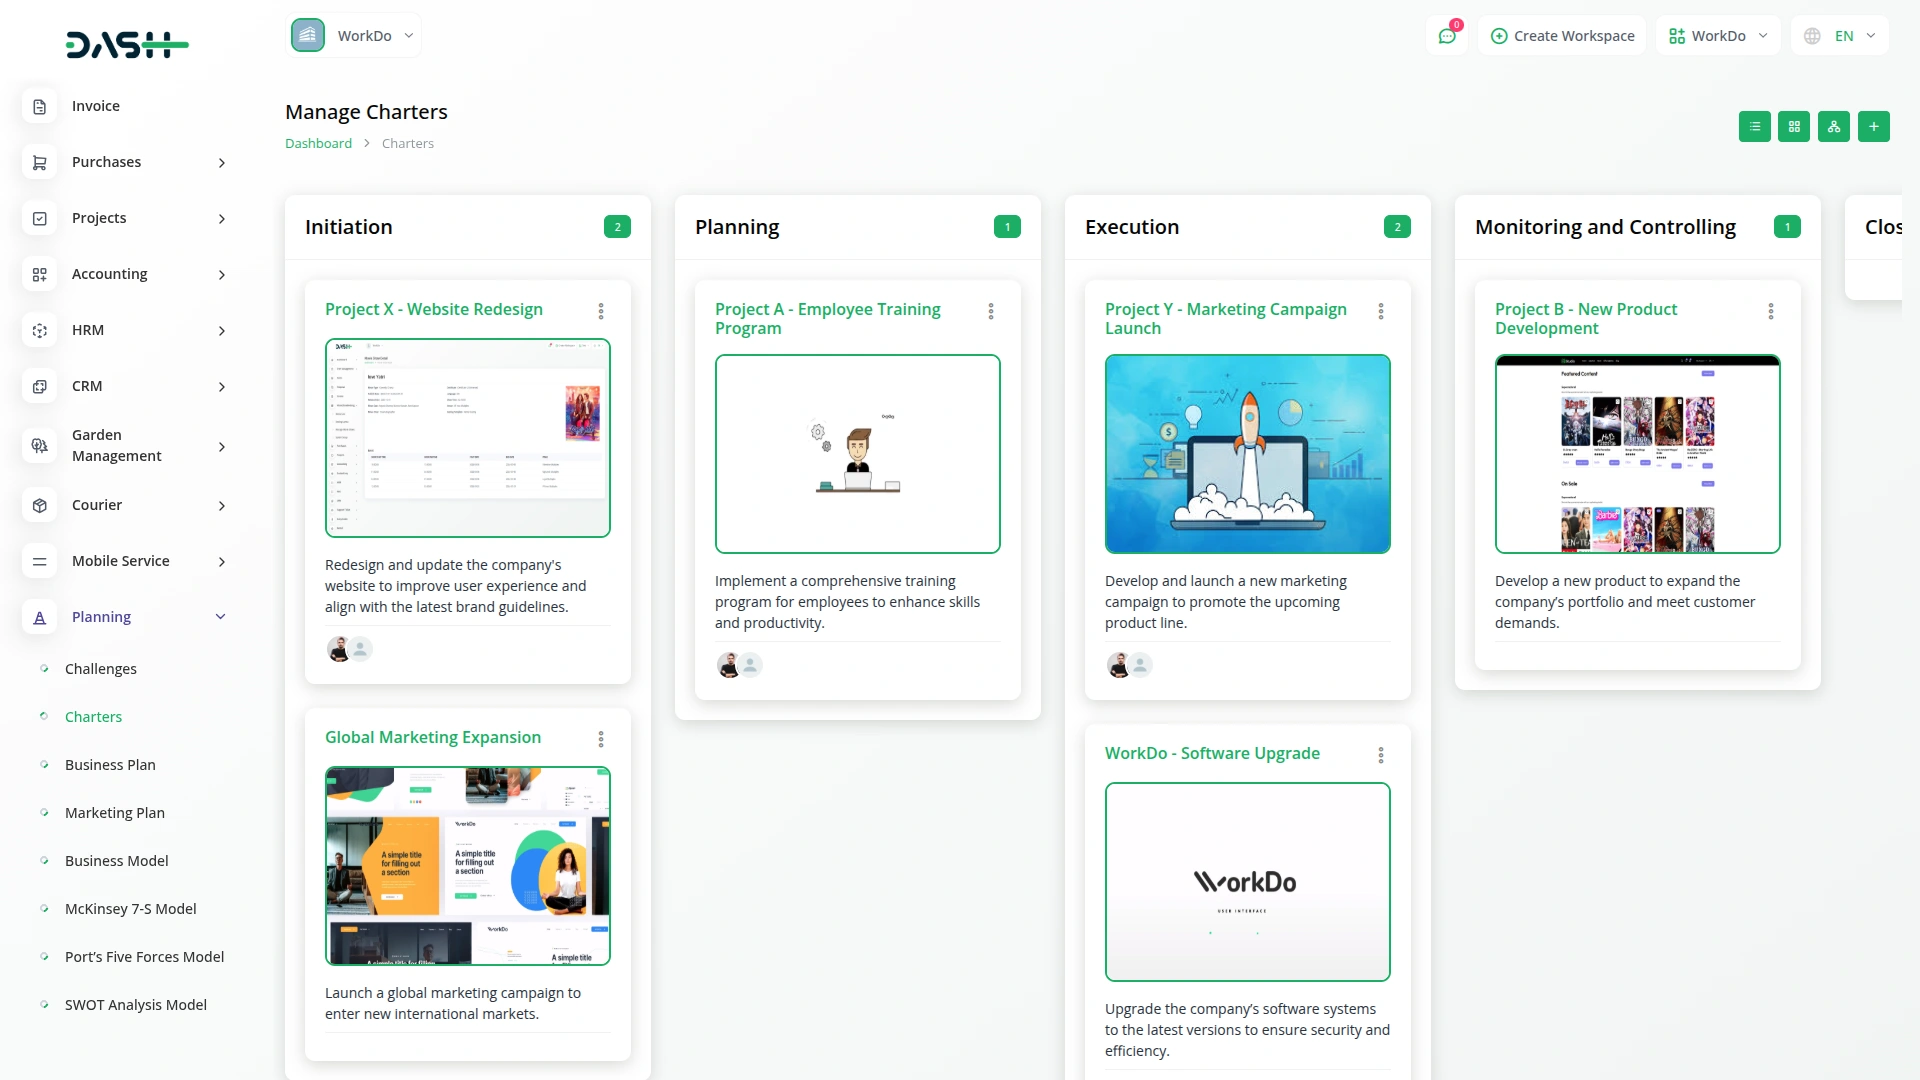Viewport: 1920px width, 1080px height.
Task: Go to Business Plan submenu item
Action: pyautogui.click(x=110, y=765)
